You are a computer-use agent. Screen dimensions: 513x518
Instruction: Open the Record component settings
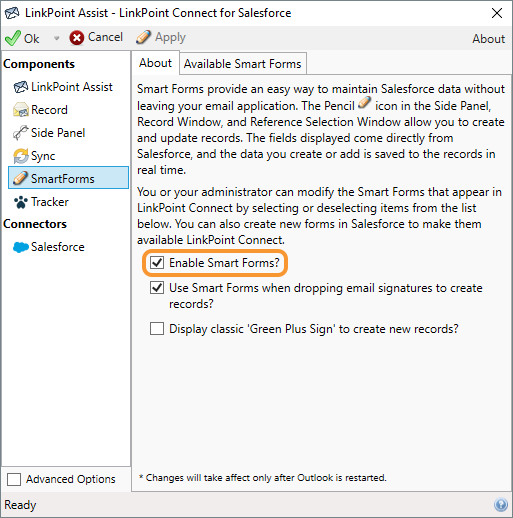(49, 110)
